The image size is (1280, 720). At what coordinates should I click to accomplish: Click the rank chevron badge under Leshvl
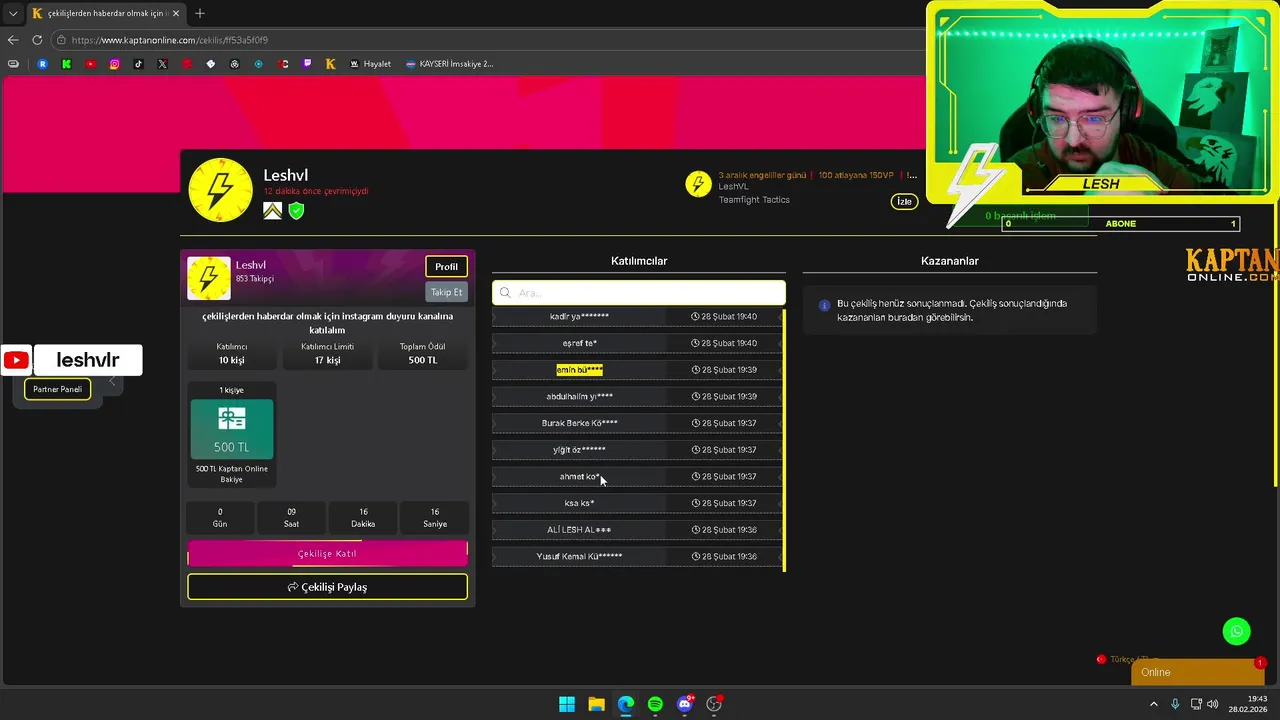(x=272, y=211)
